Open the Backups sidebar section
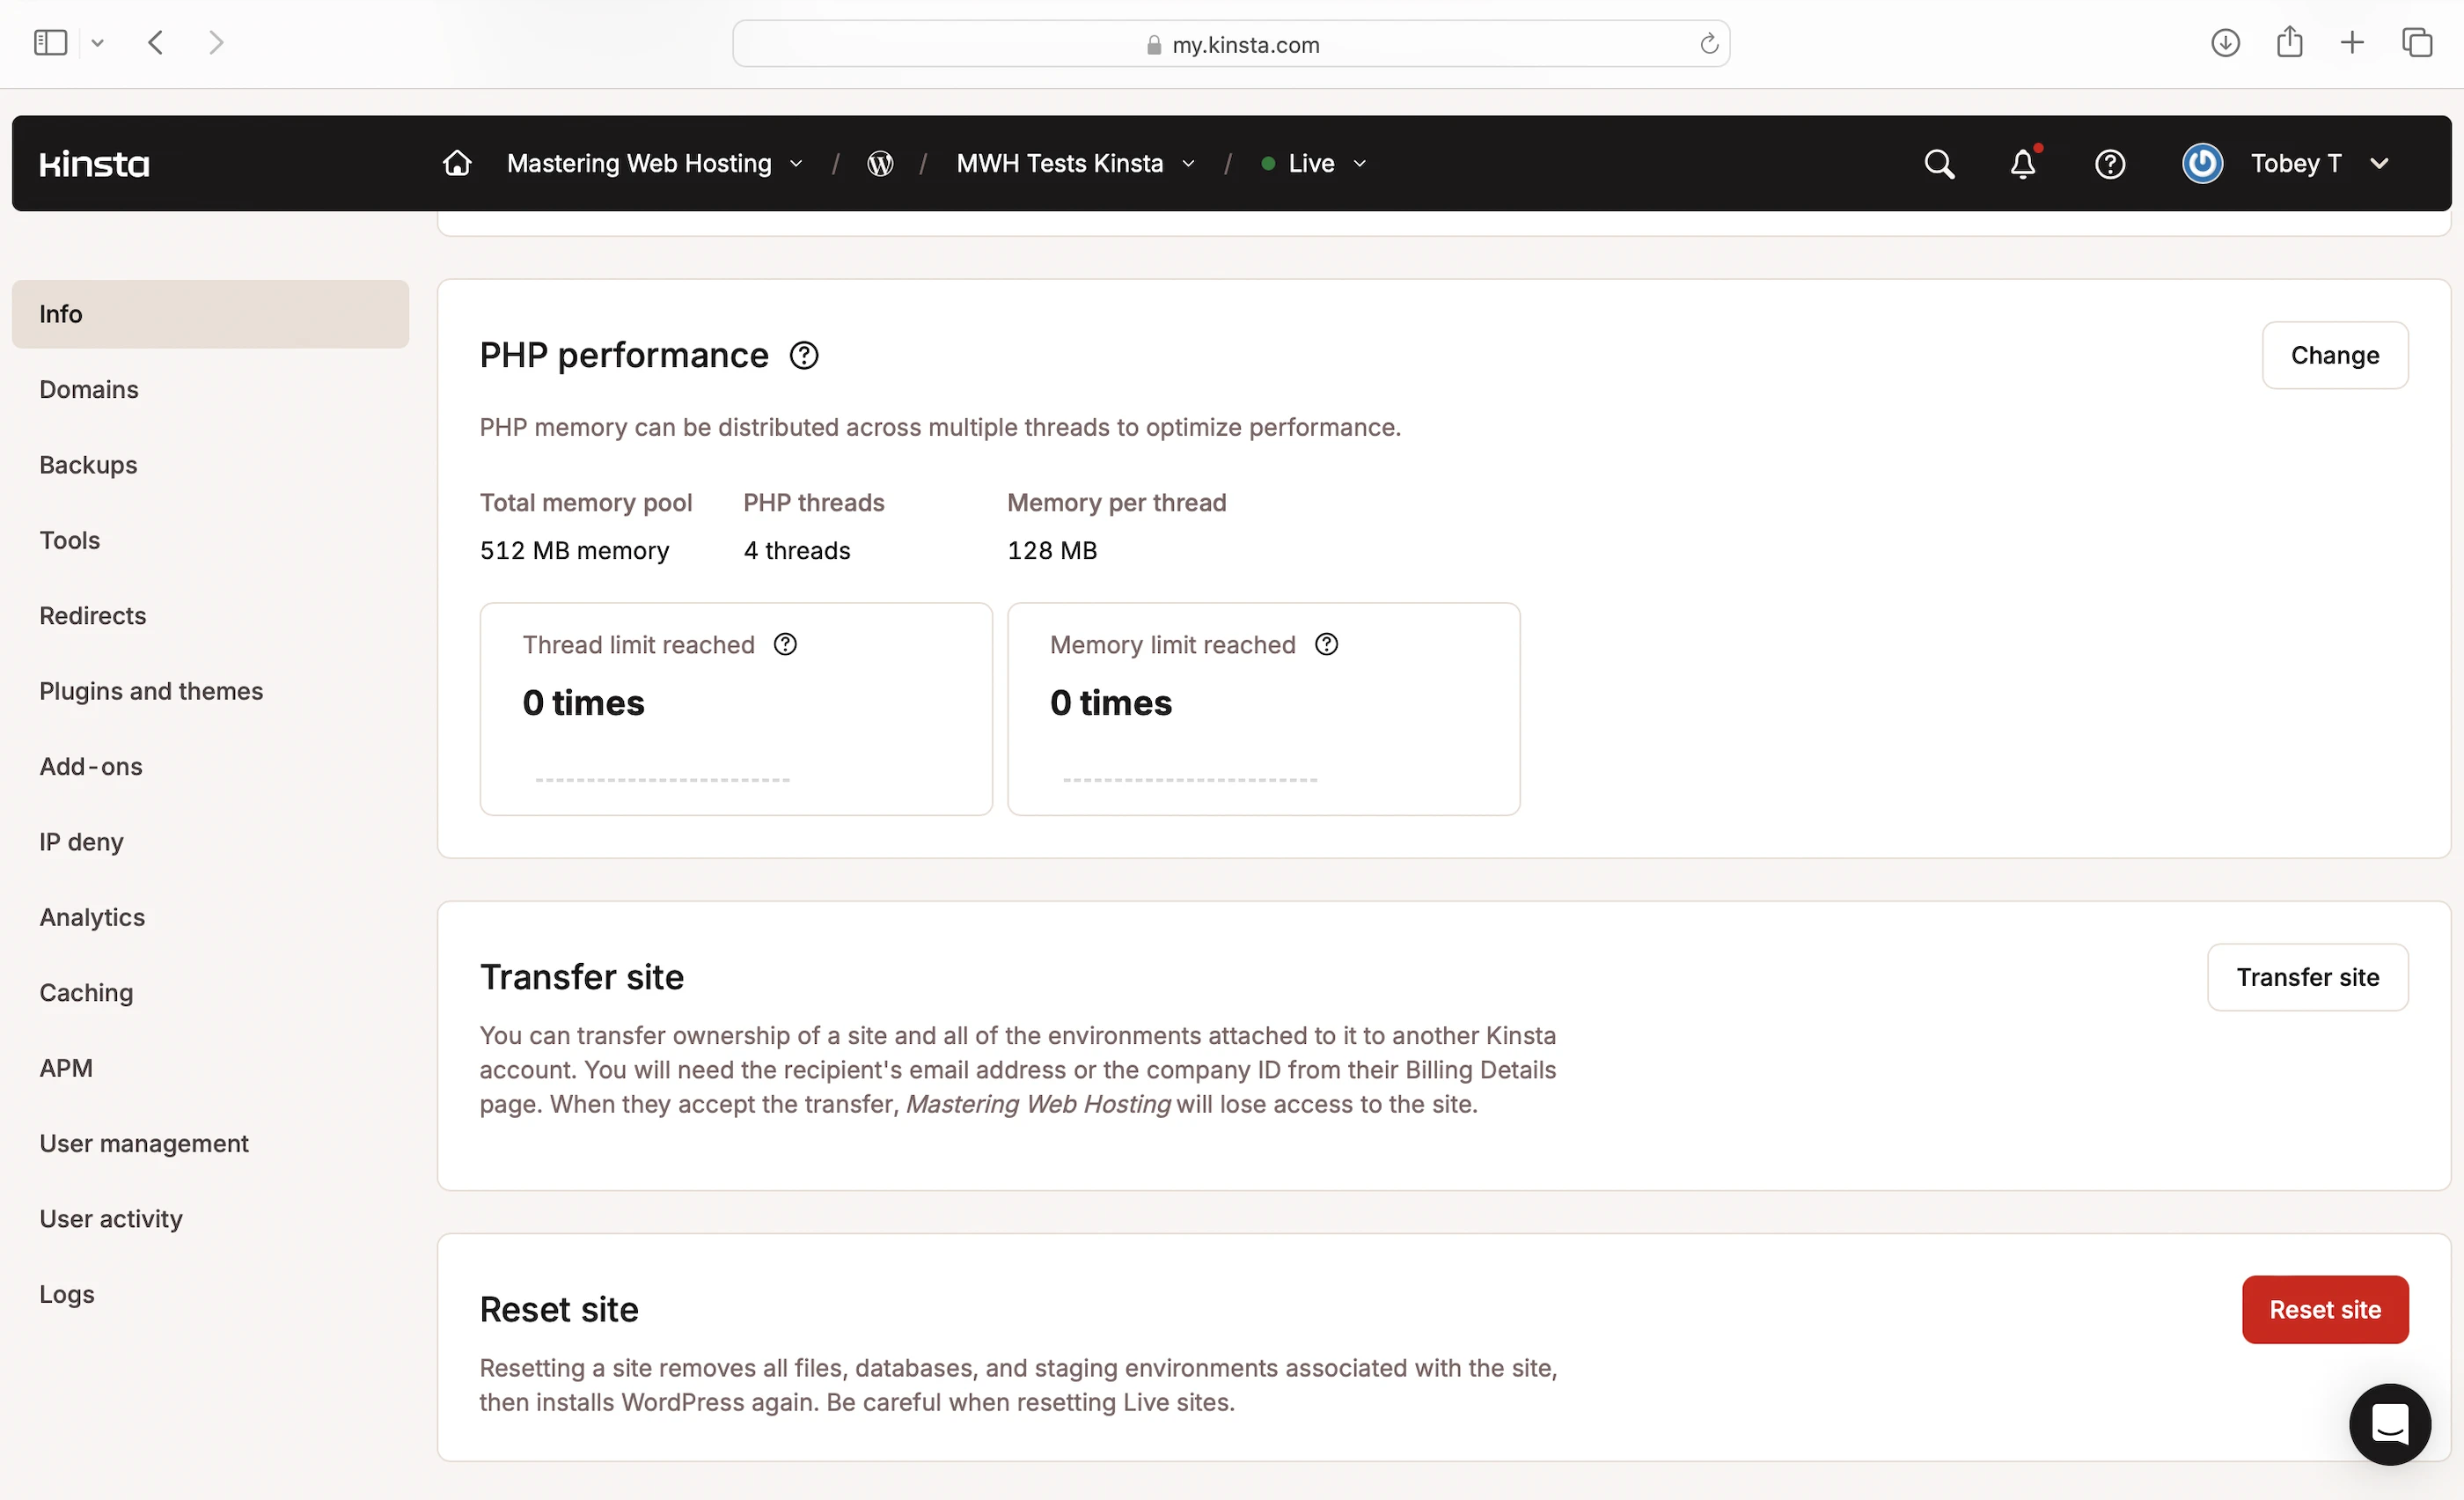 point(88,465)
